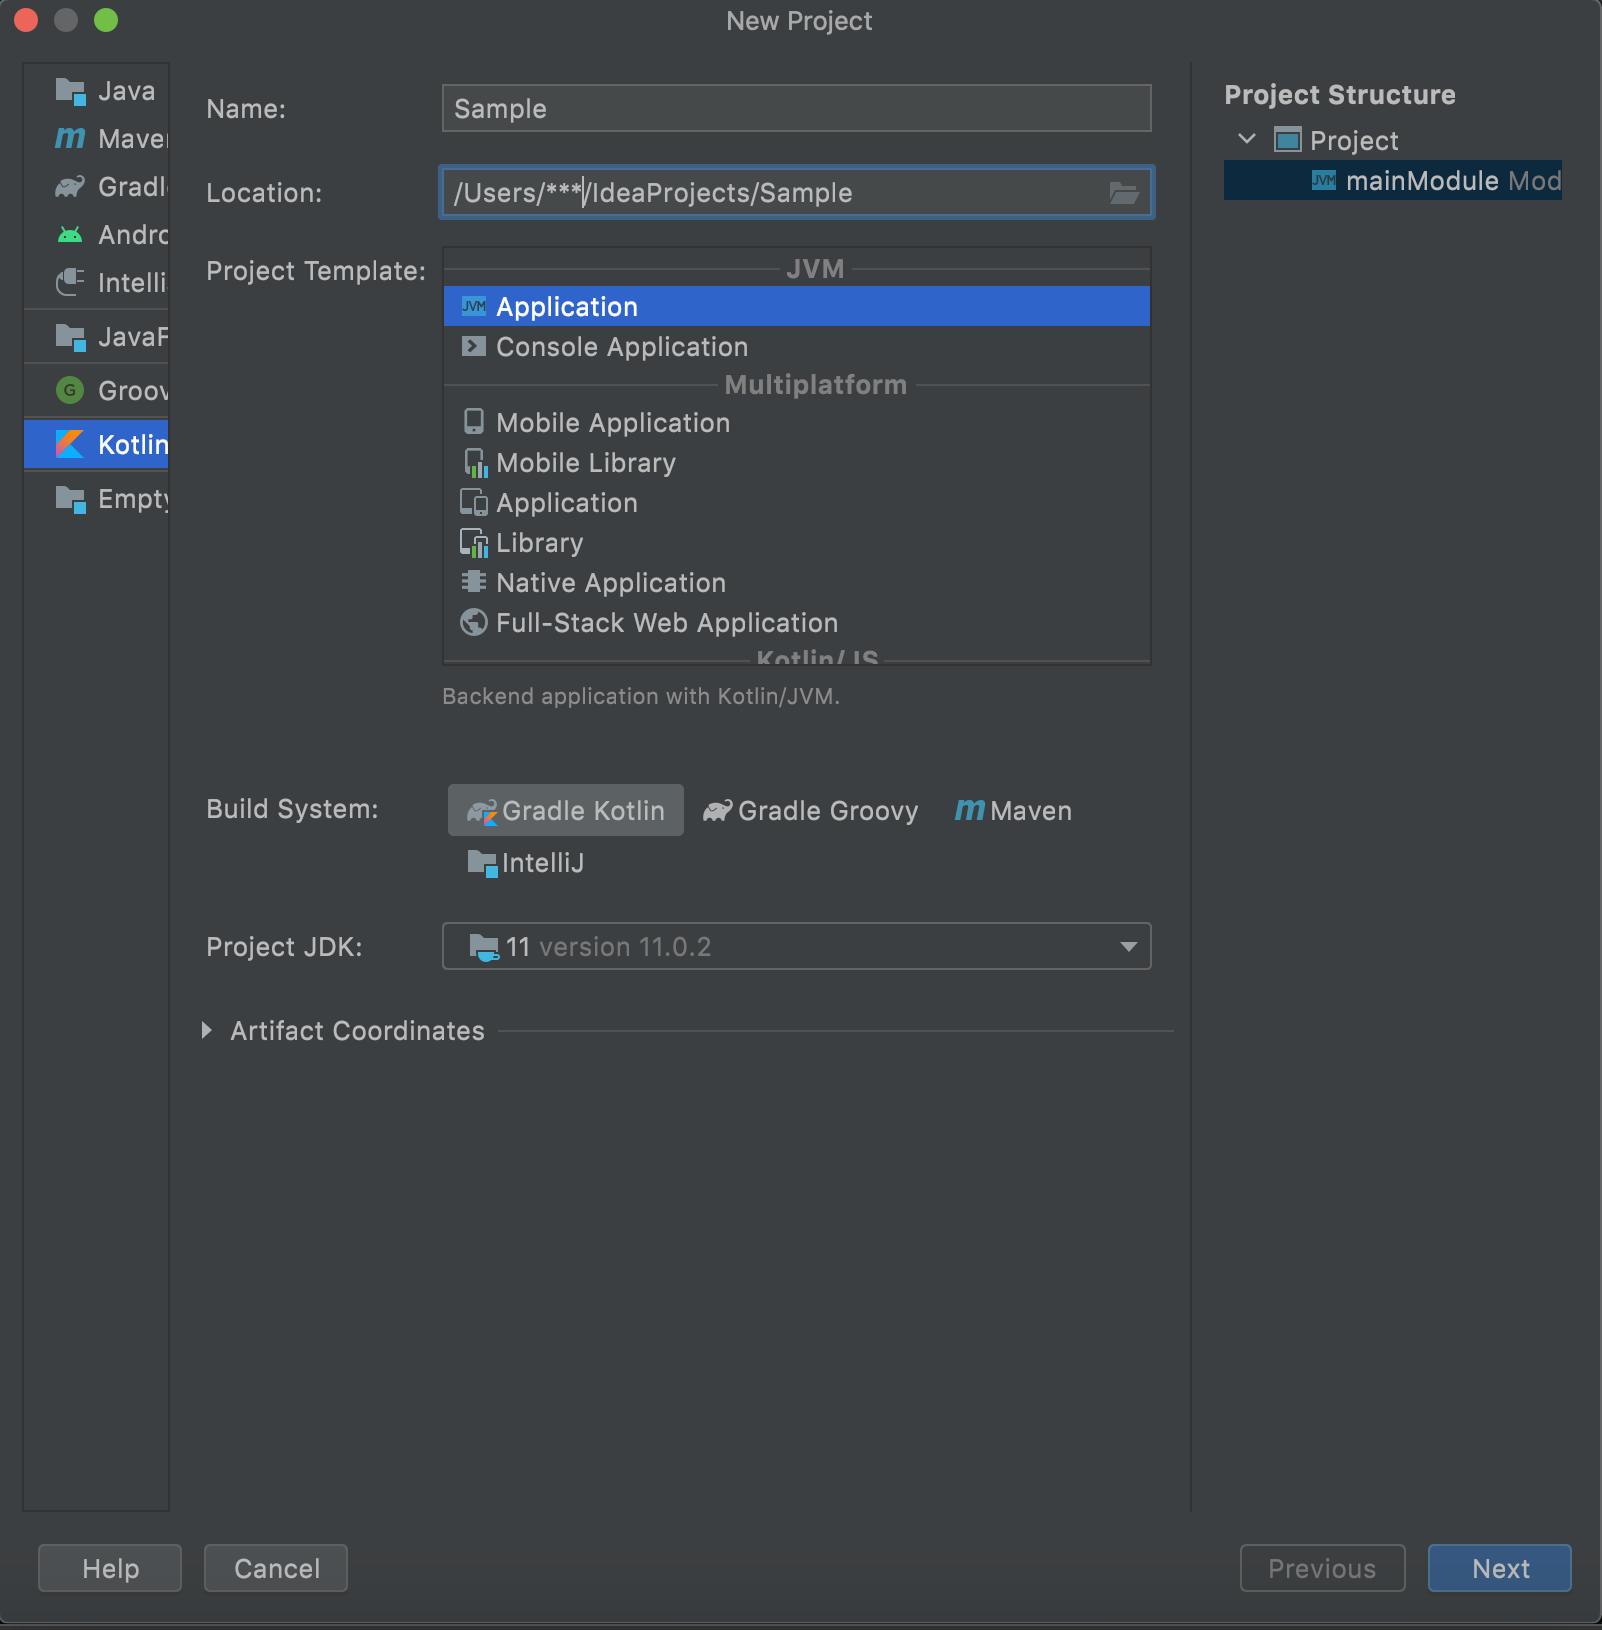1602x1630 pixels.
Task: Click the Next button
Action: (x=1500, y=1568)
